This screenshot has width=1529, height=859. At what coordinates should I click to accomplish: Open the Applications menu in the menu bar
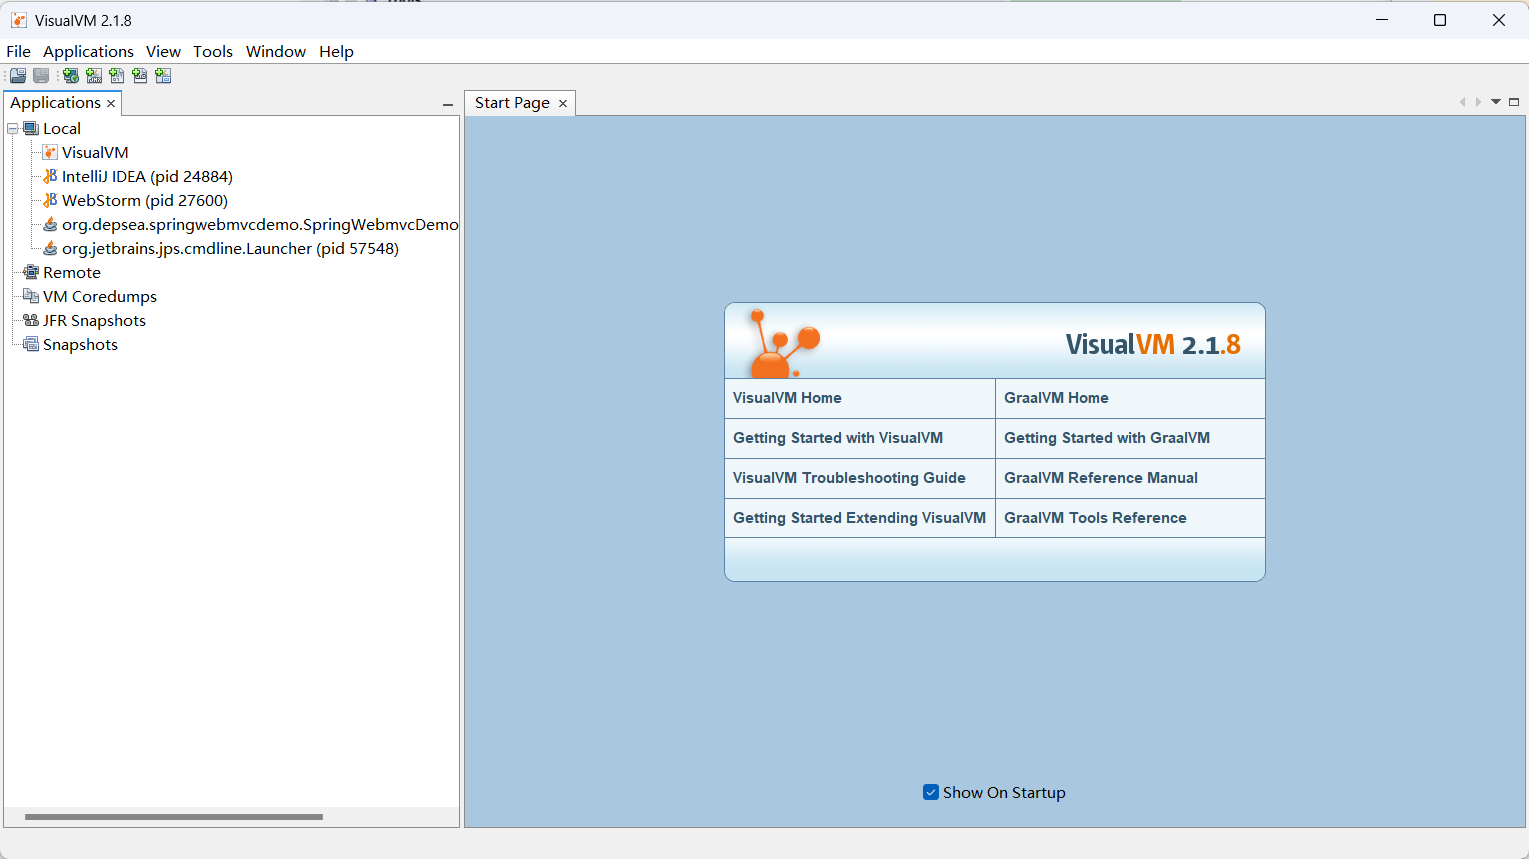click(88, 52)
